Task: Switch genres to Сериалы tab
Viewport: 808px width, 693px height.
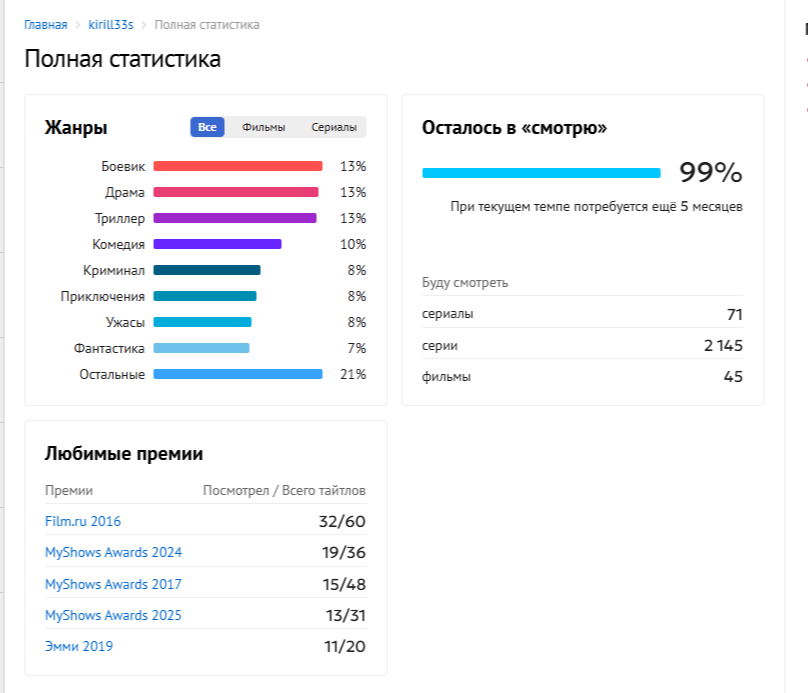Action: 334,127
